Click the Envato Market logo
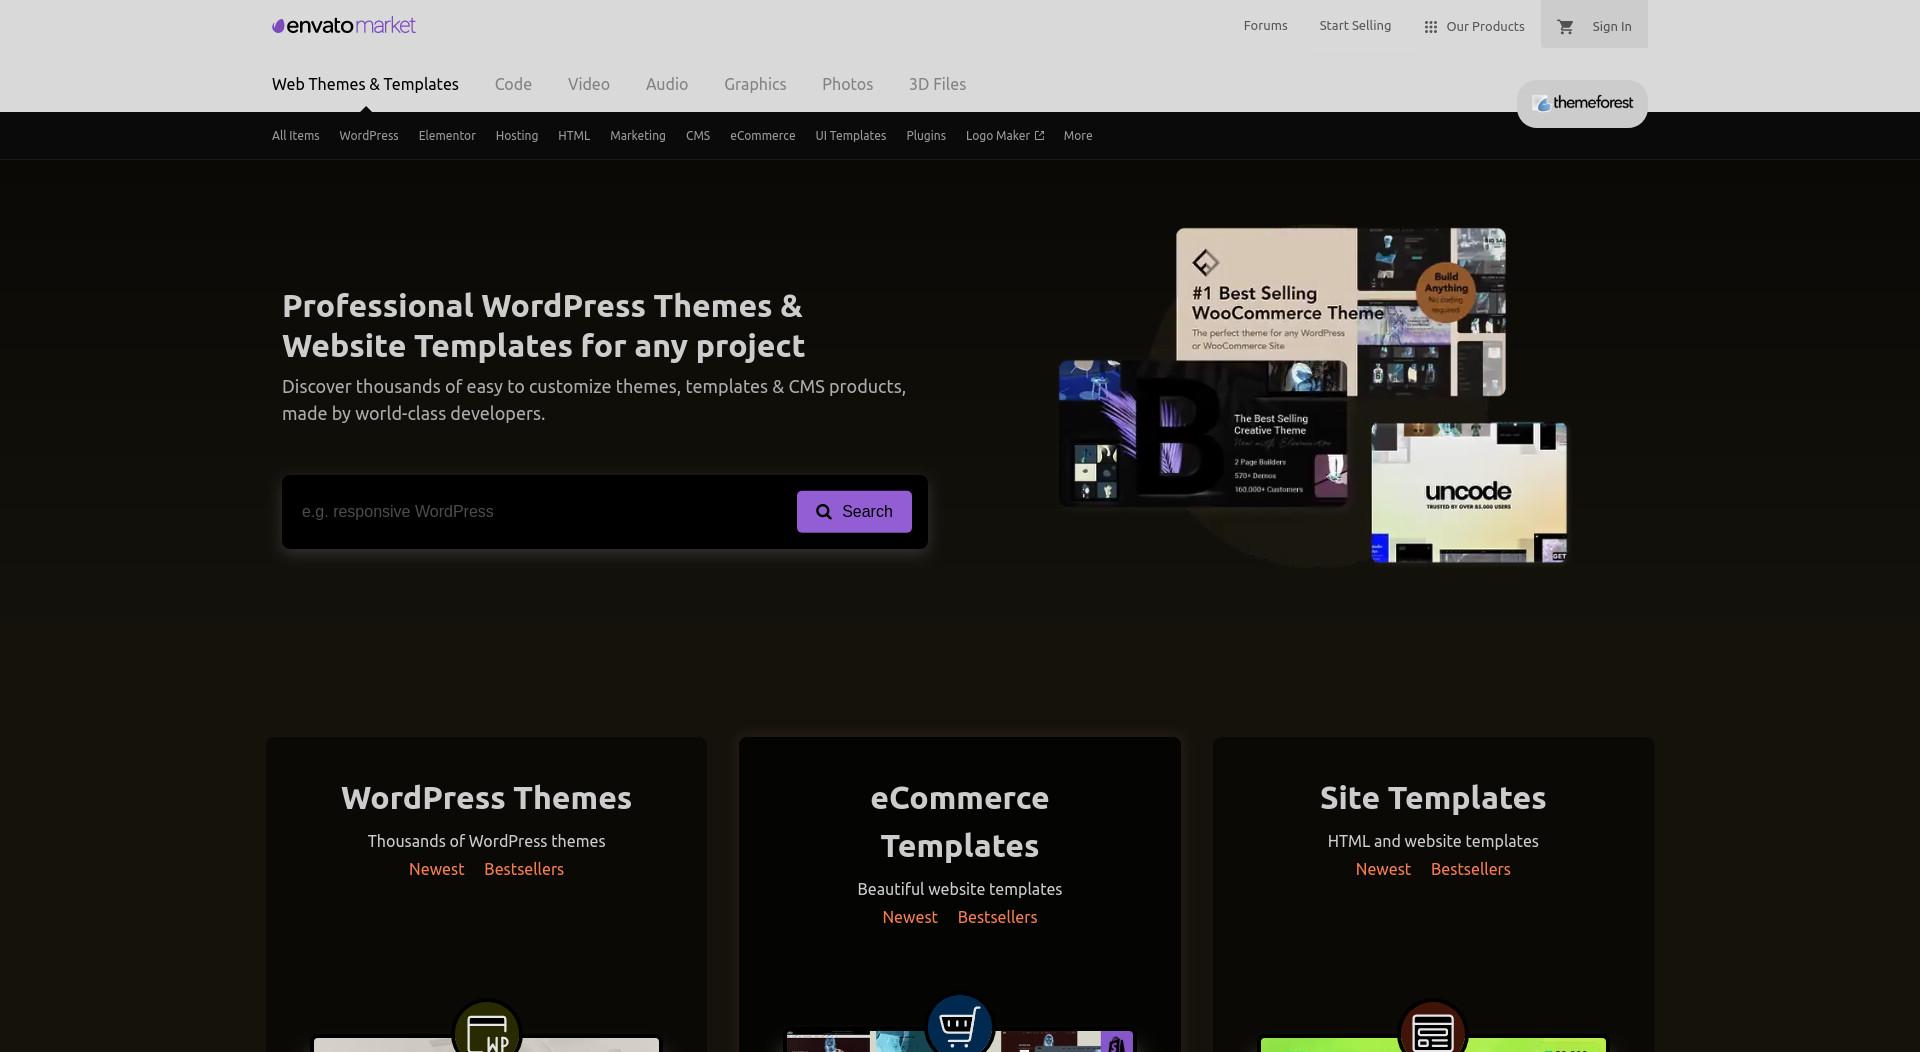The height and width of the screenshot is (1052, 1920). click(x=344, y=26)
